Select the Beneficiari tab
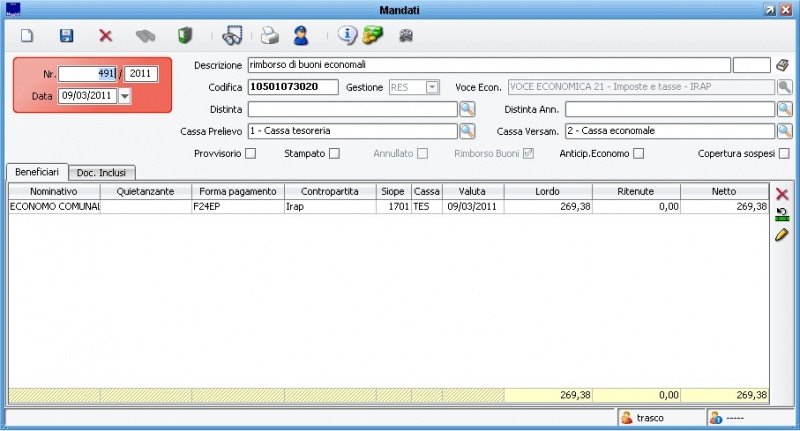Screen dimensions: 800x431 tap(38, 172)
